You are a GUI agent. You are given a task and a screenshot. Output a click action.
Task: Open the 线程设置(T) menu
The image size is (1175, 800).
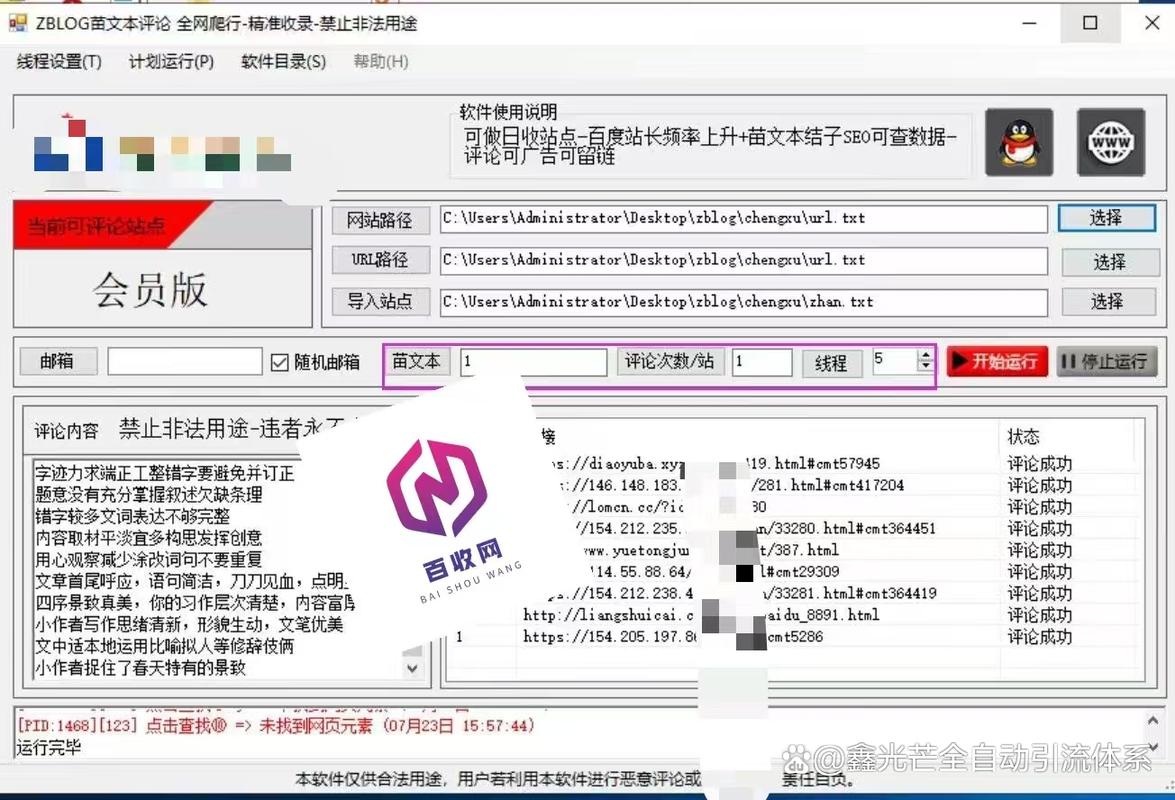tap(59, 62)
